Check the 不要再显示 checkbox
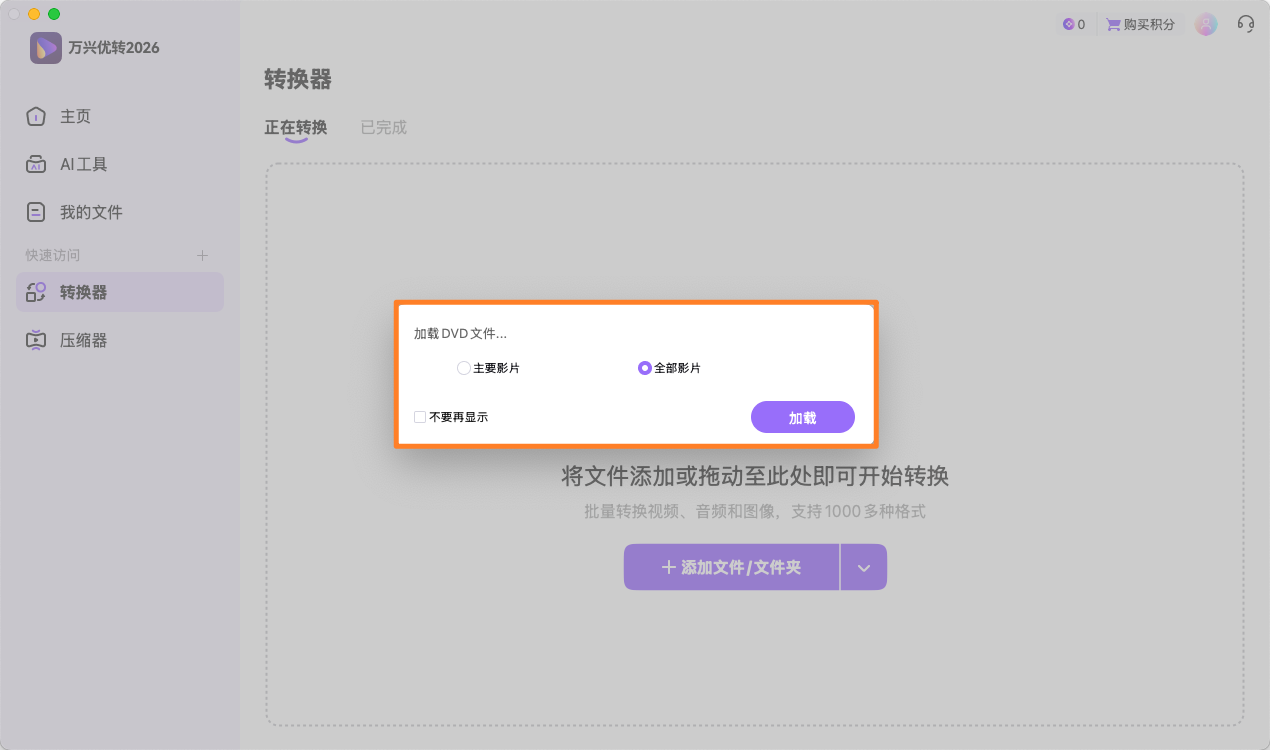This screenshot has width=1270, height=750. 420,416
